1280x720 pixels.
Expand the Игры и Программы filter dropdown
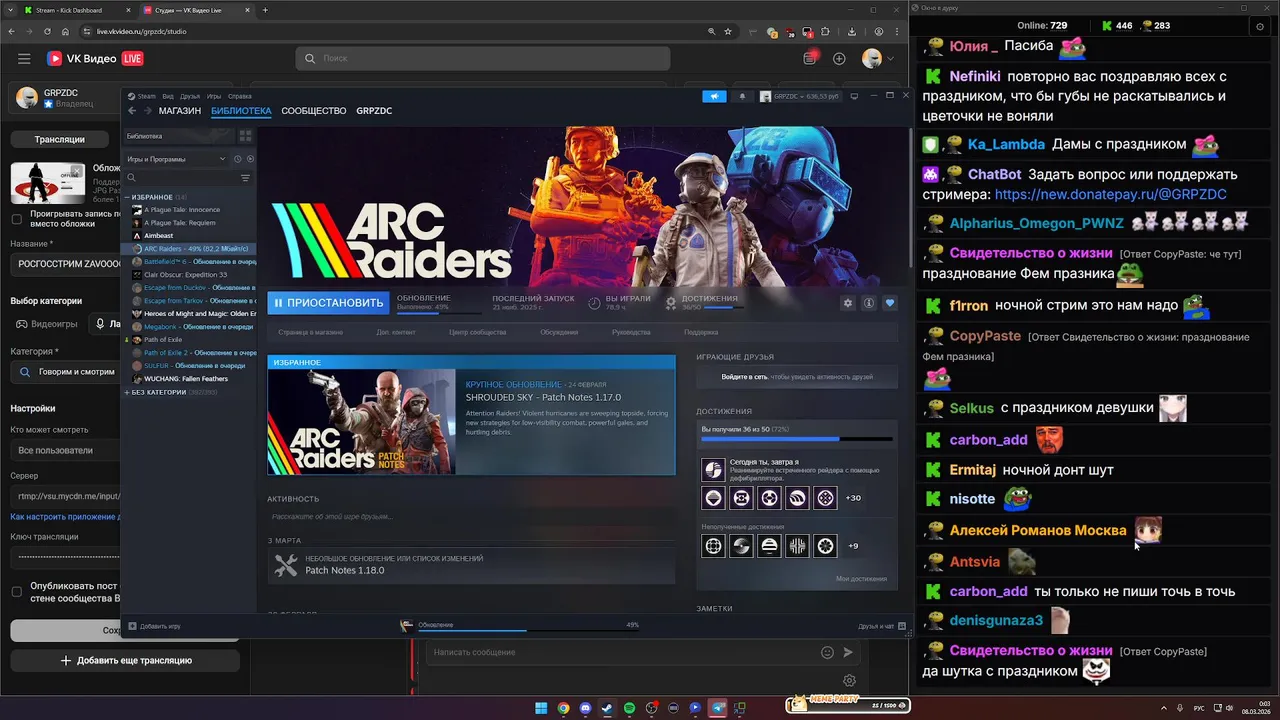point(176,159)
